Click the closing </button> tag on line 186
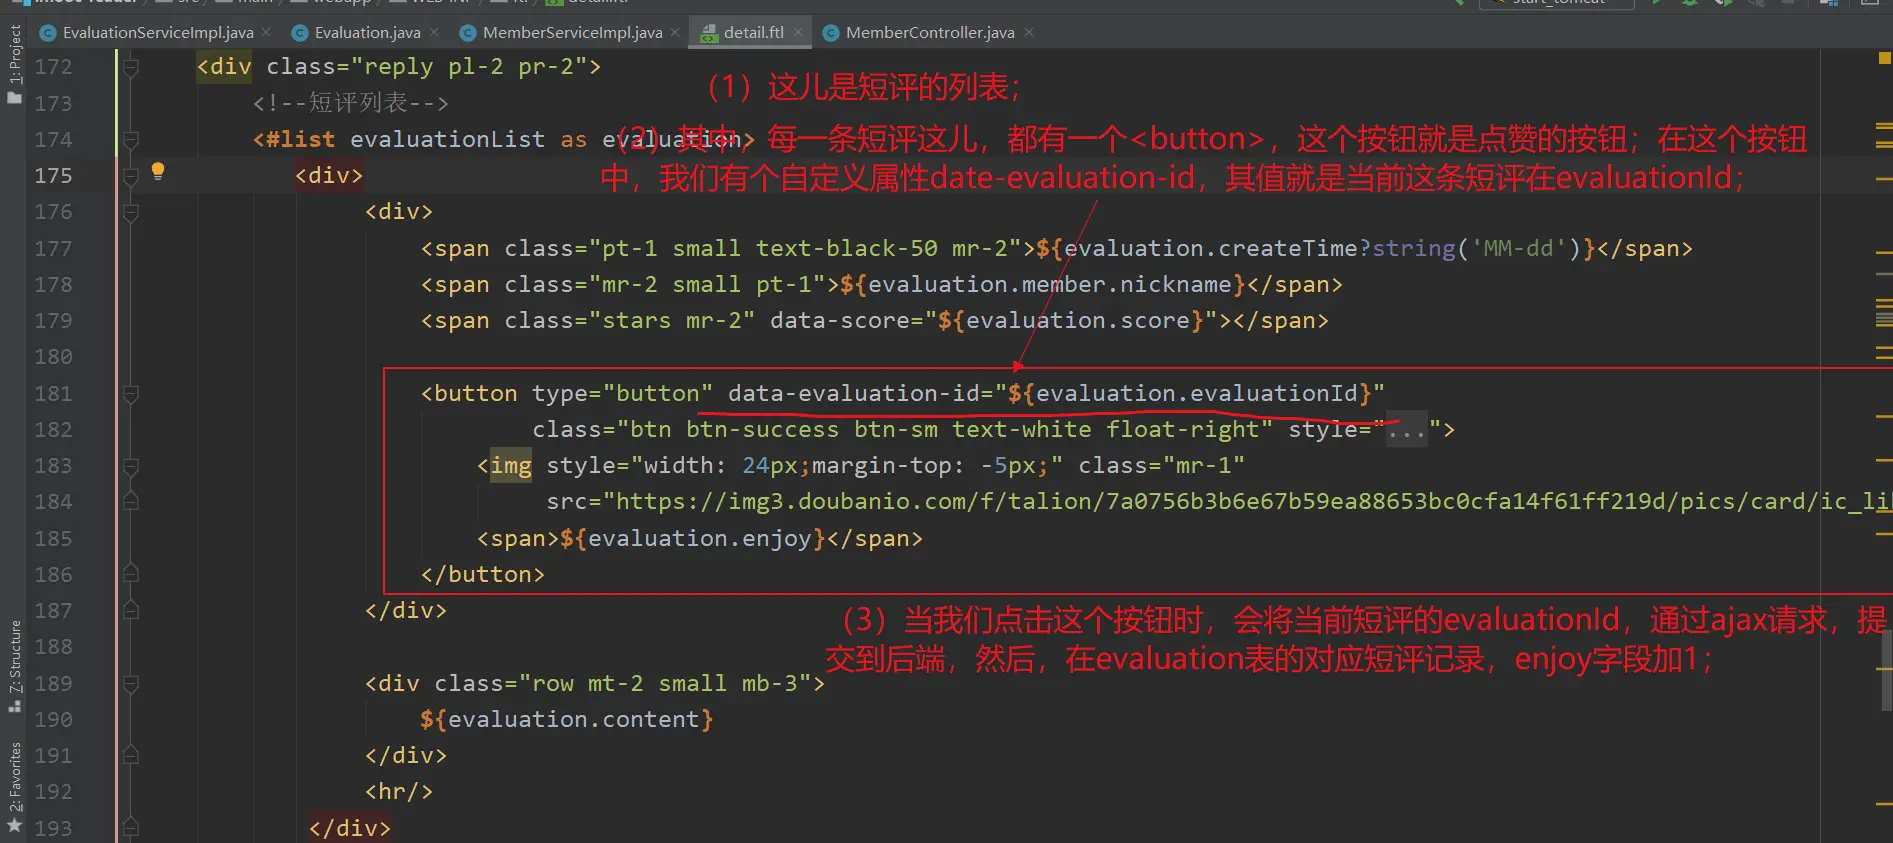This screenshot has width=1893, height=843. tap(483, 575)
